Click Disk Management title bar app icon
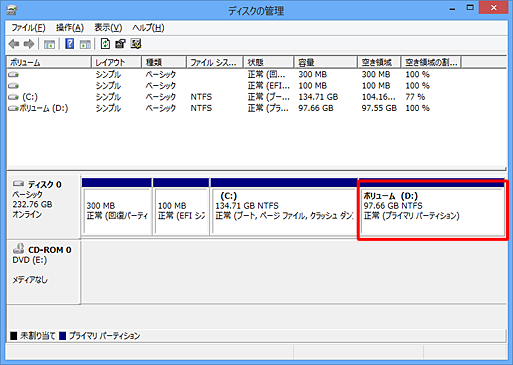513x365 pixels. coord(12,10)
